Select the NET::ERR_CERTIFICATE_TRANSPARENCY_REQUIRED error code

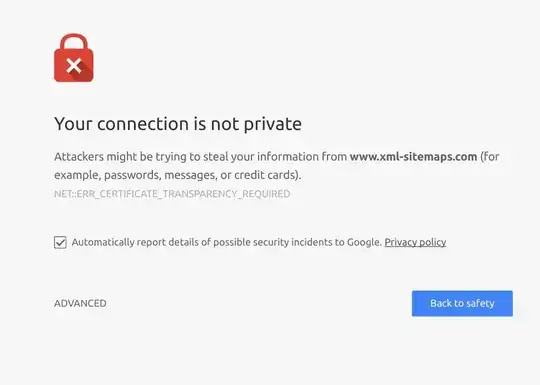click(172, 194)
